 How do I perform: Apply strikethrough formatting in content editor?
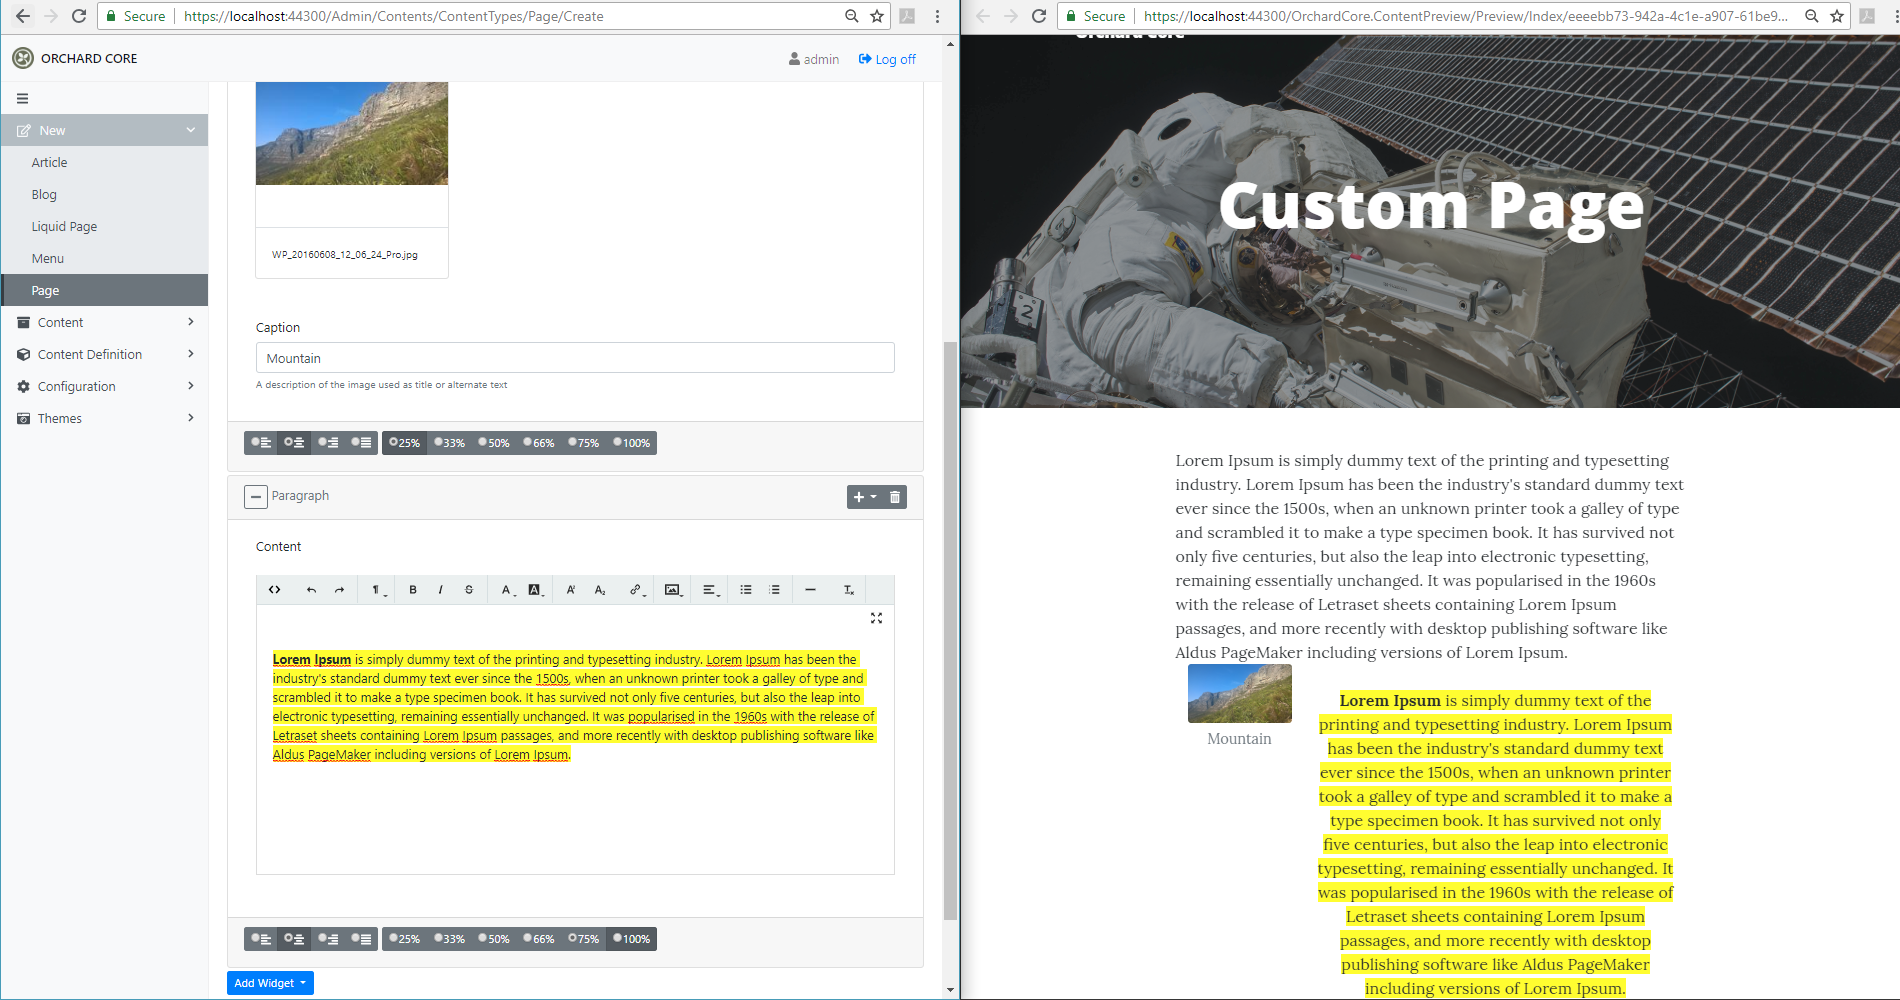(468, 590)
